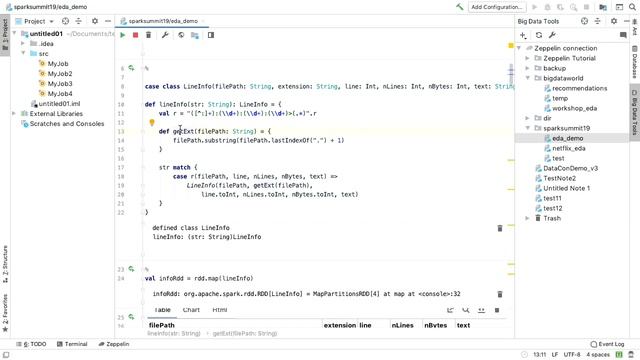Search inside result table
The width and height of the screenshot is (640, 360).
tap(466, 310)
